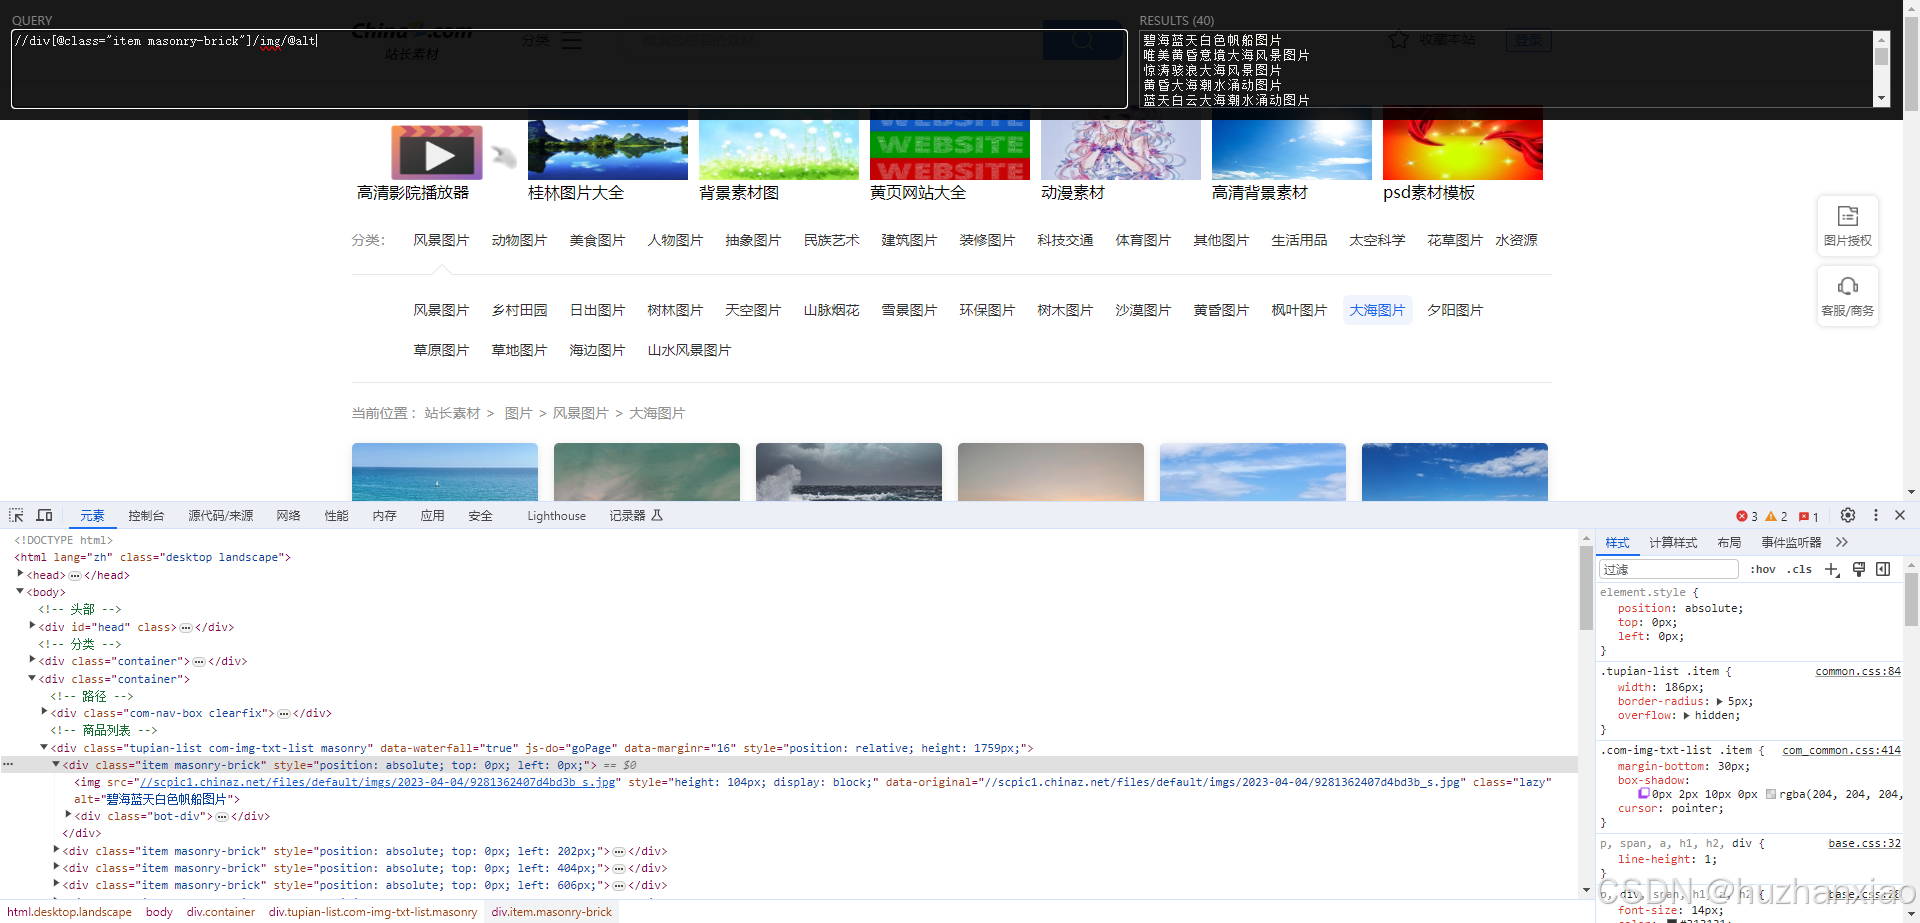
Task: Click the rgba(204, 204, 204) color swatch
Action: [1771, 794]
